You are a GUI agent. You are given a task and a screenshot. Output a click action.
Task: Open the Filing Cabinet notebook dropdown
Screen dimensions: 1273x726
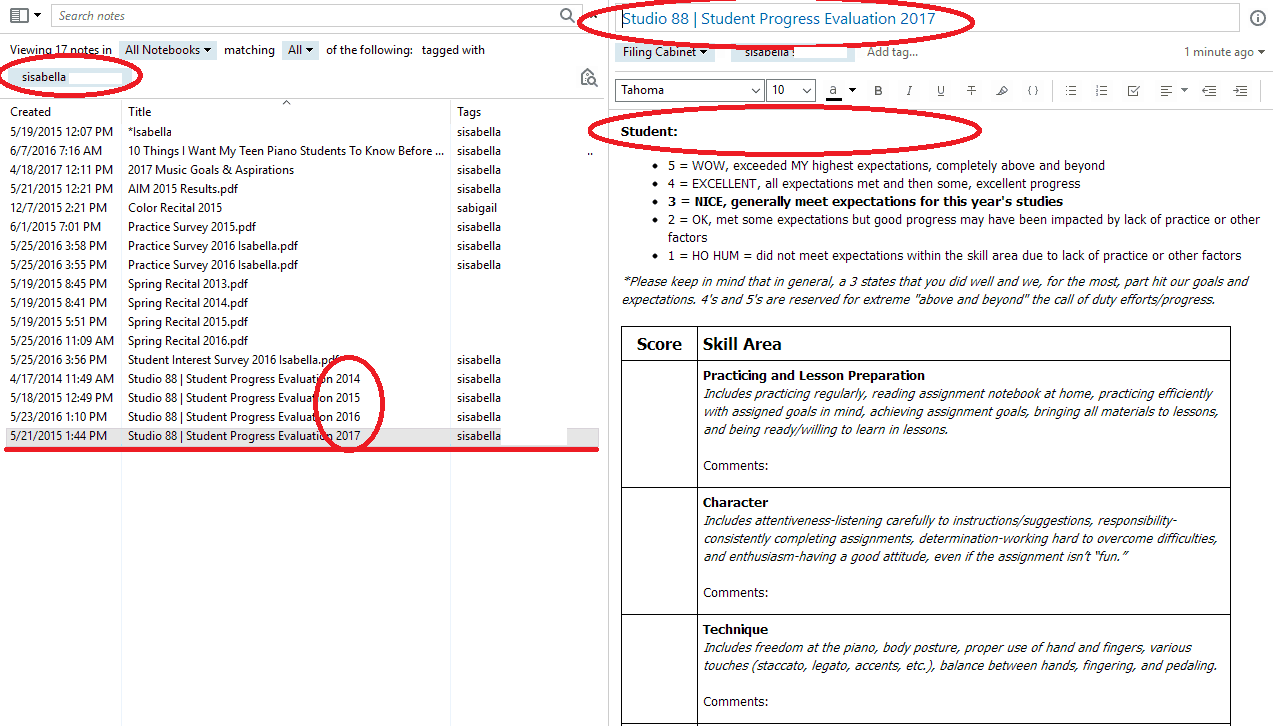[x=665, y=52]
